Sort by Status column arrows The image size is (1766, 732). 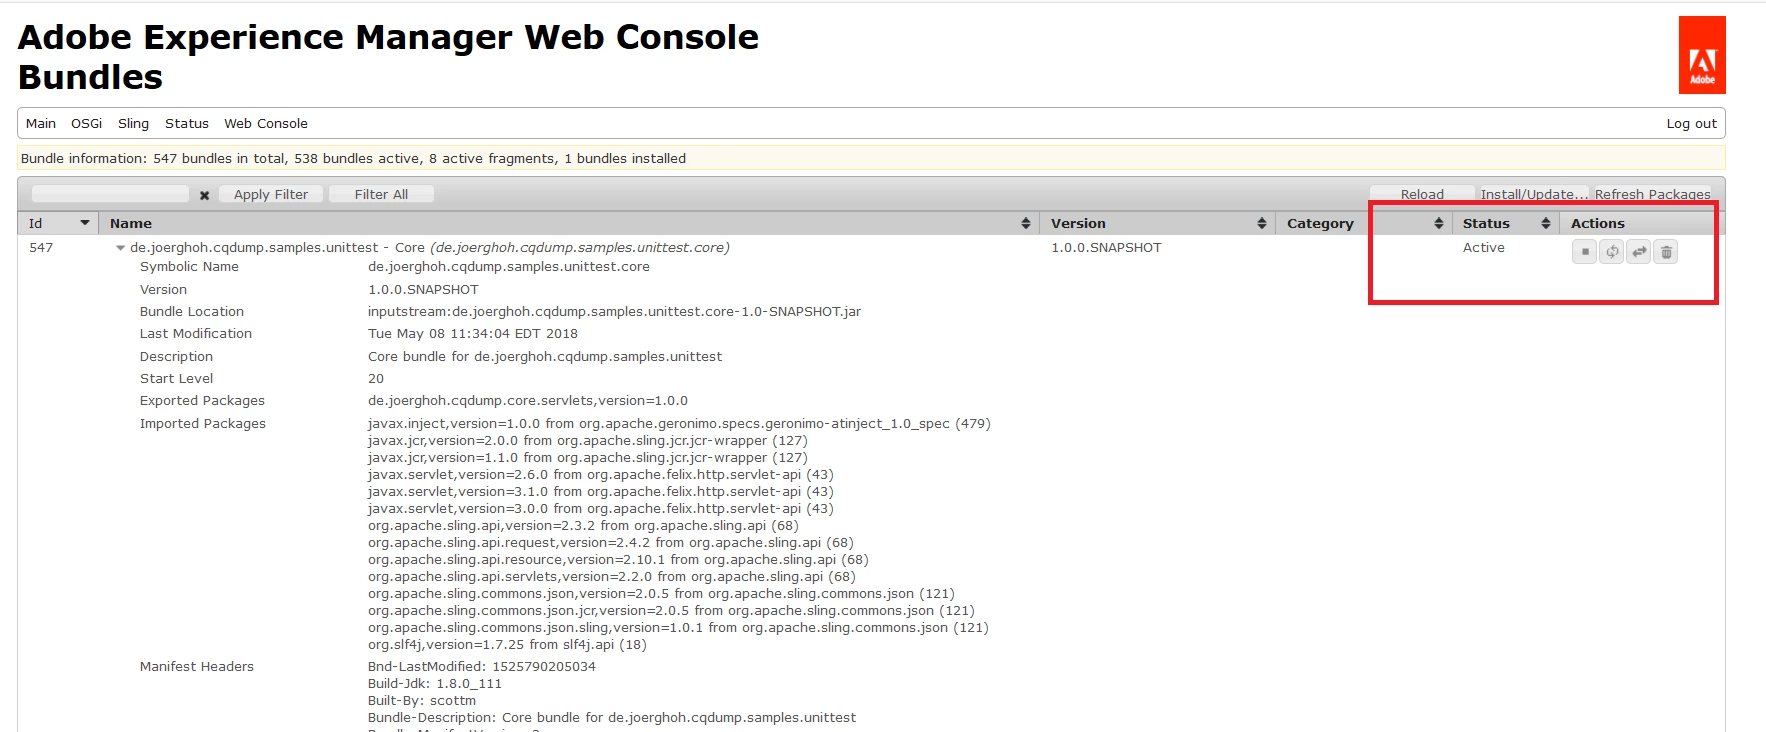(x=1545, y=223)
